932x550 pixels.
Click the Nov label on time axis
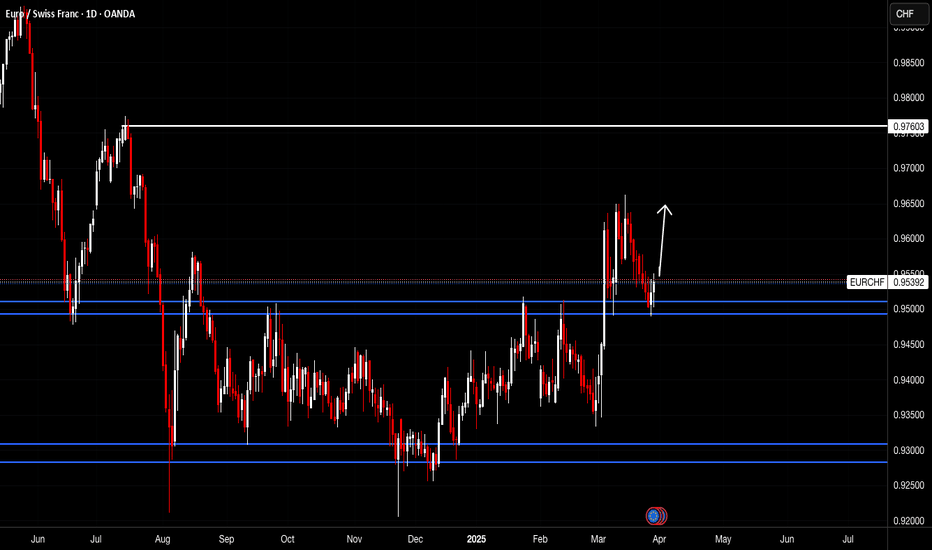[354, 539]
